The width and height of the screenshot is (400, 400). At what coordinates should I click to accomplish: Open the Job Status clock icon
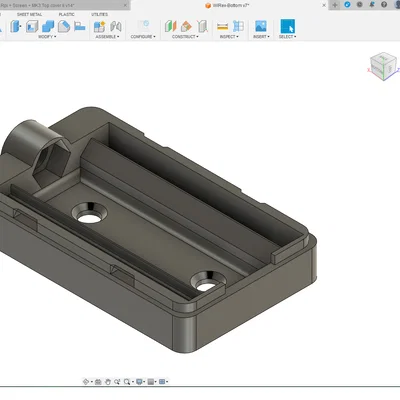(359, 5)
